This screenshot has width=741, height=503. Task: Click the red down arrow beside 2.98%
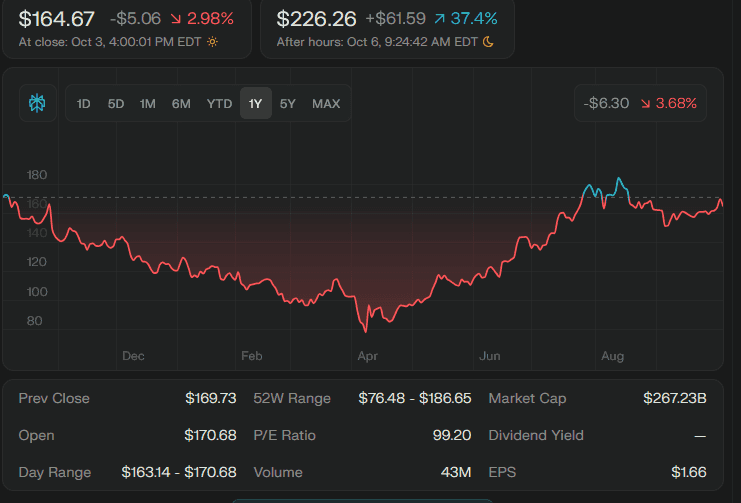click(x=175, y=19)
